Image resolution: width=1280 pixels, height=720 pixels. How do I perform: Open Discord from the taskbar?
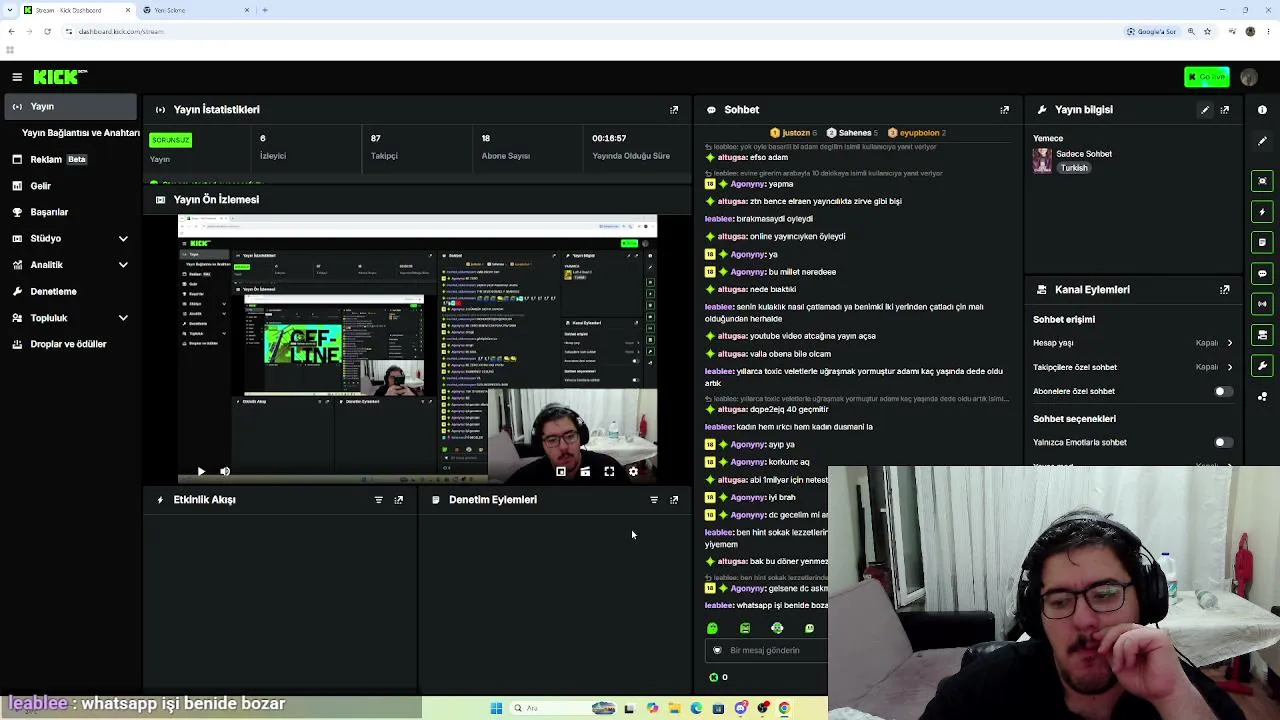click(x=741, y=708)
